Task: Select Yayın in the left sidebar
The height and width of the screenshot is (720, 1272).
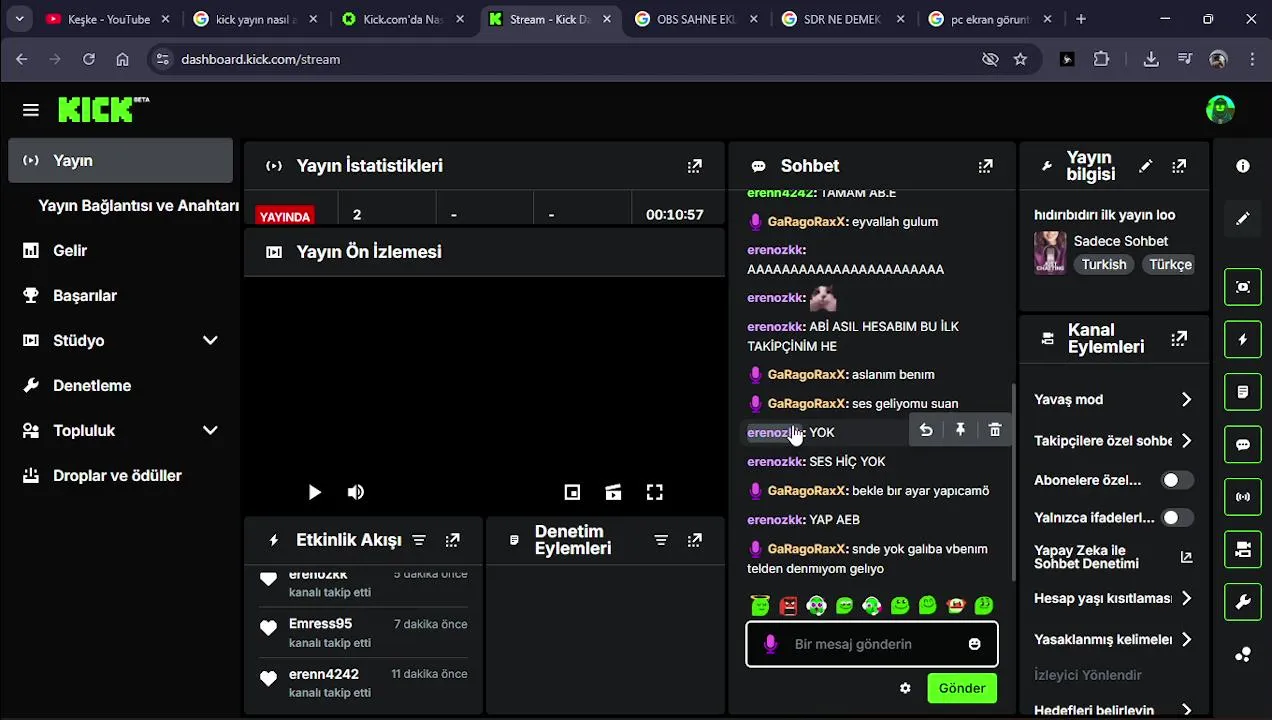Action: point(120,160)
